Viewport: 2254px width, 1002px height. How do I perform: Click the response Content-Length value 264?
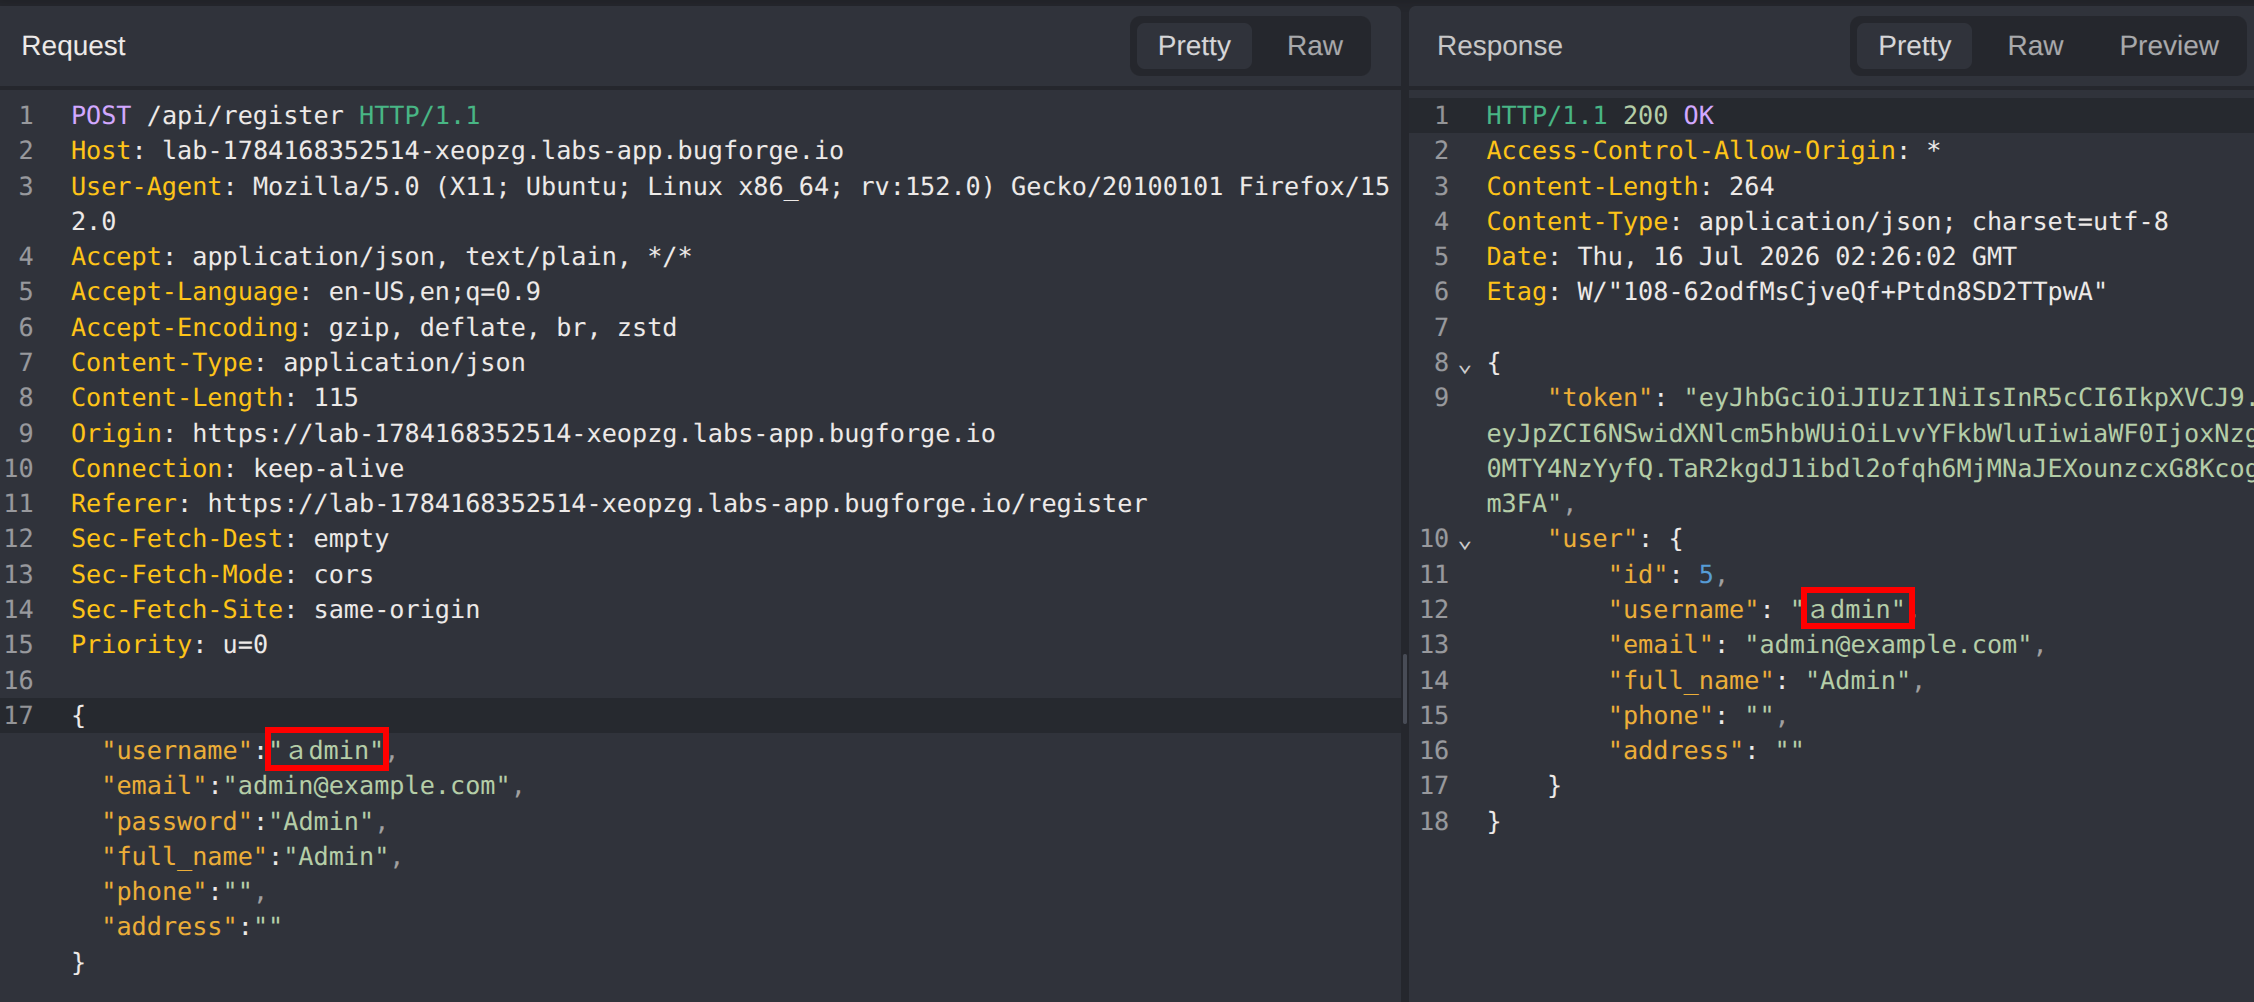tap(1751, 186)
